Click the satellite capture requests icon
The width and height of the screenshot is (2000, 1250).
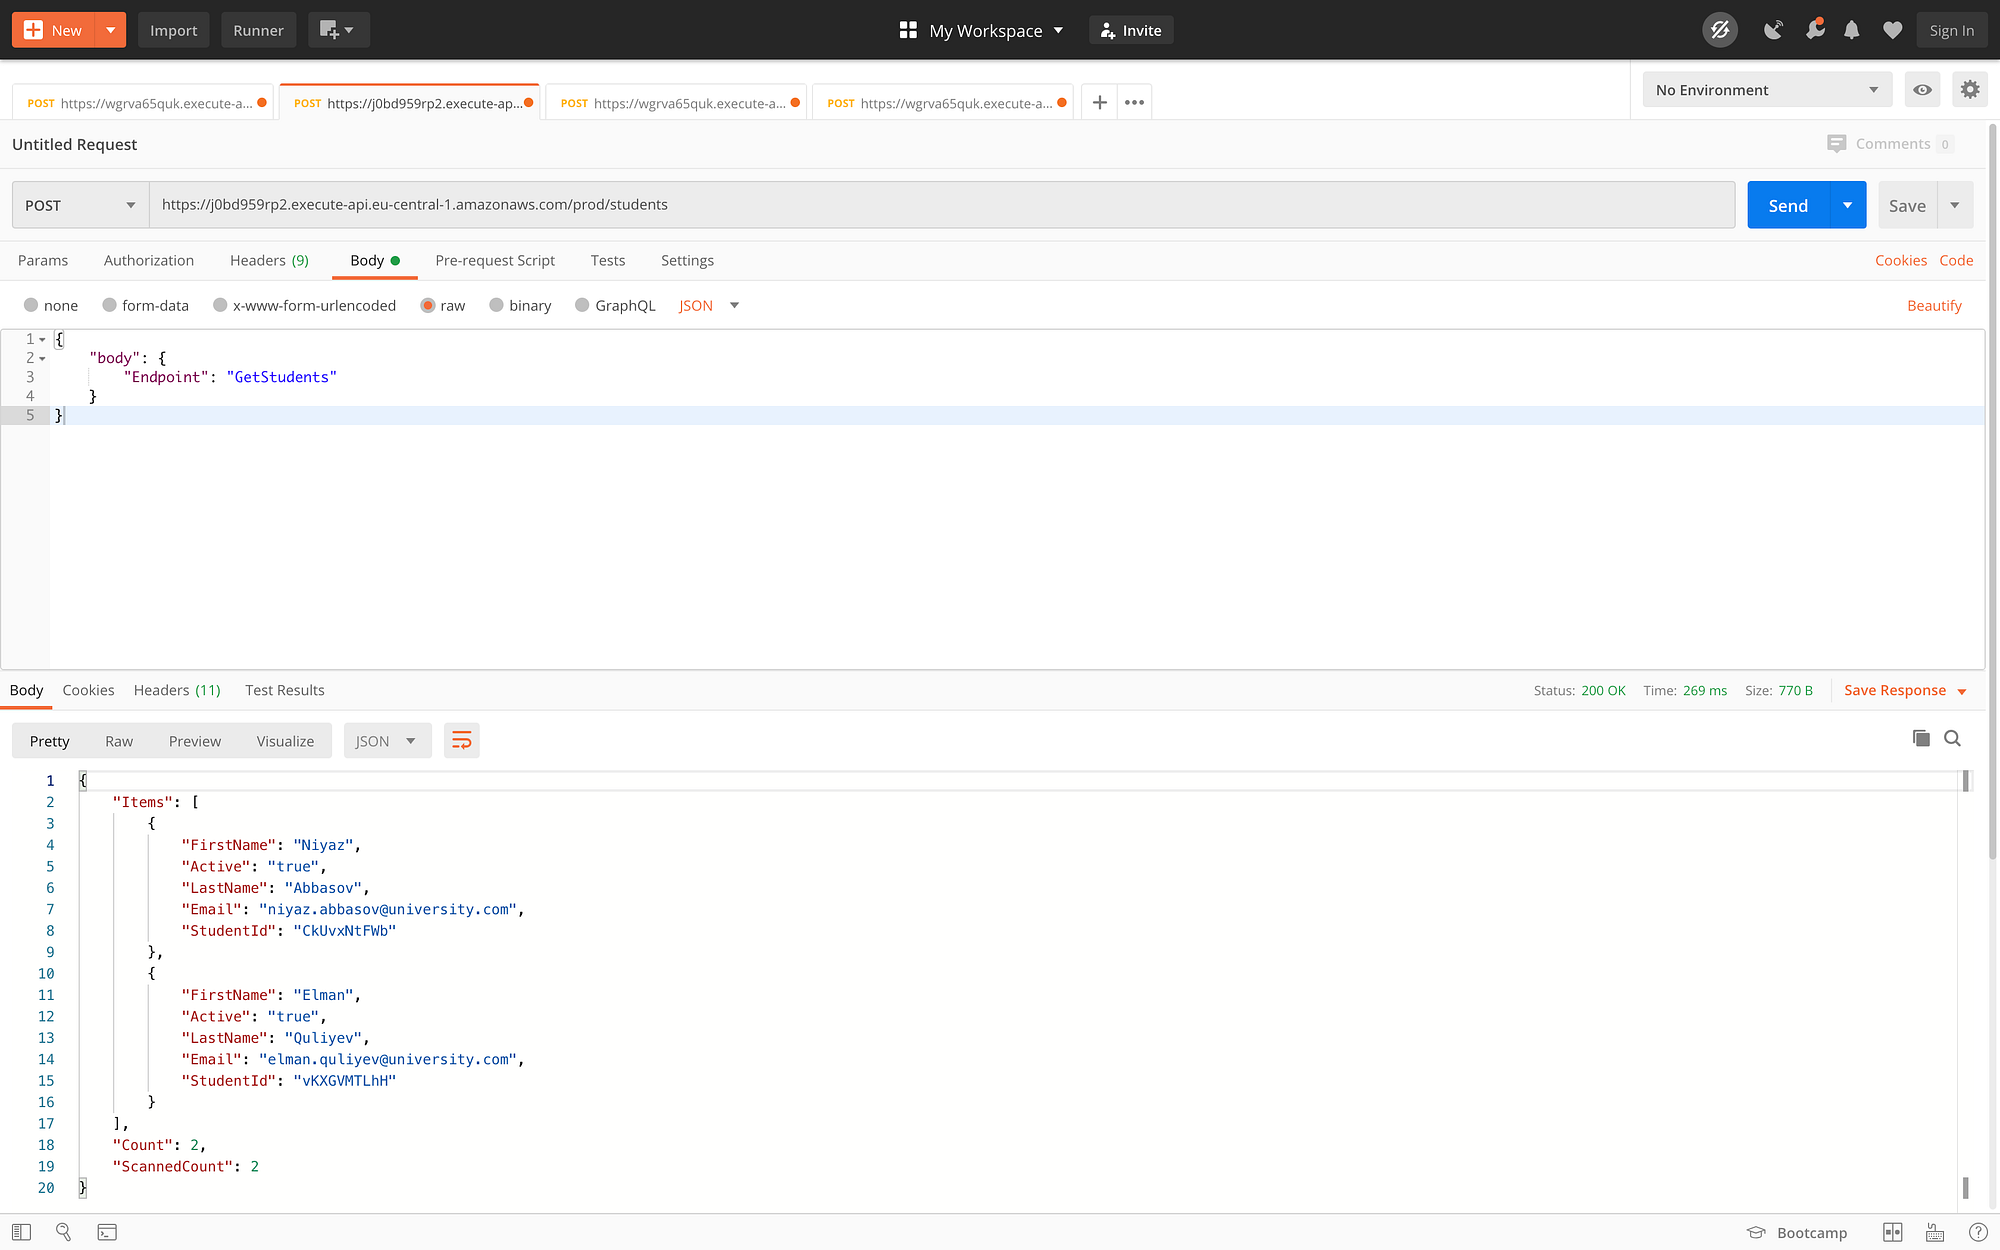pos(1773,30)
